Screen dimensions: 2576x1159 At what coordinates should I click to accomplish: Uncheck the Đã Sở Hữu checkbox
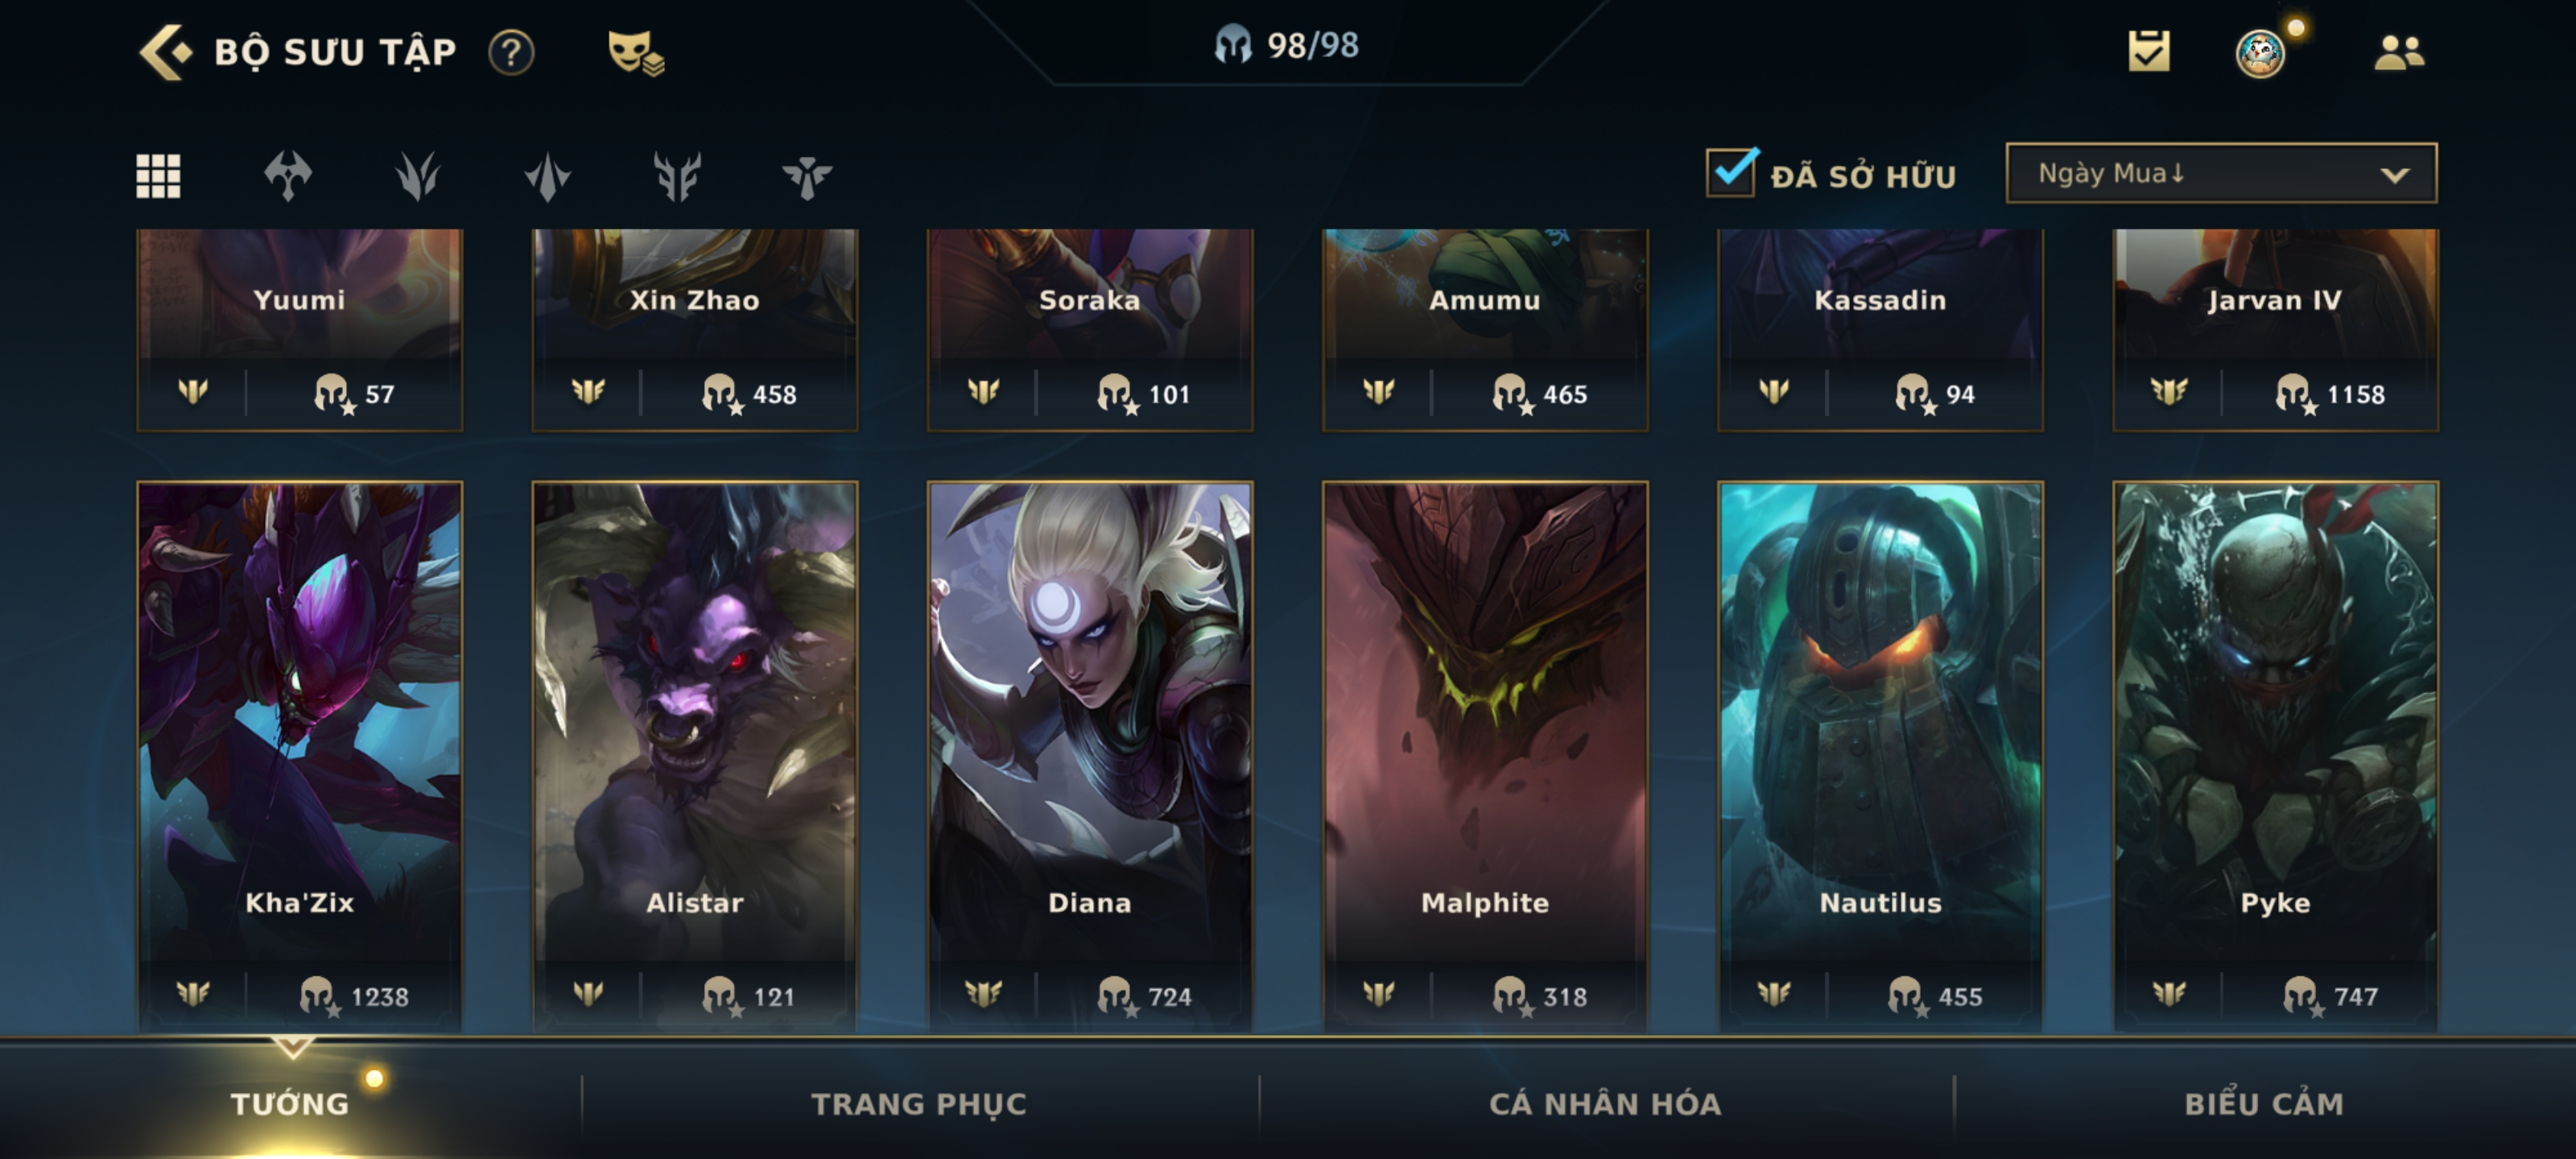tap(1731, 172)
